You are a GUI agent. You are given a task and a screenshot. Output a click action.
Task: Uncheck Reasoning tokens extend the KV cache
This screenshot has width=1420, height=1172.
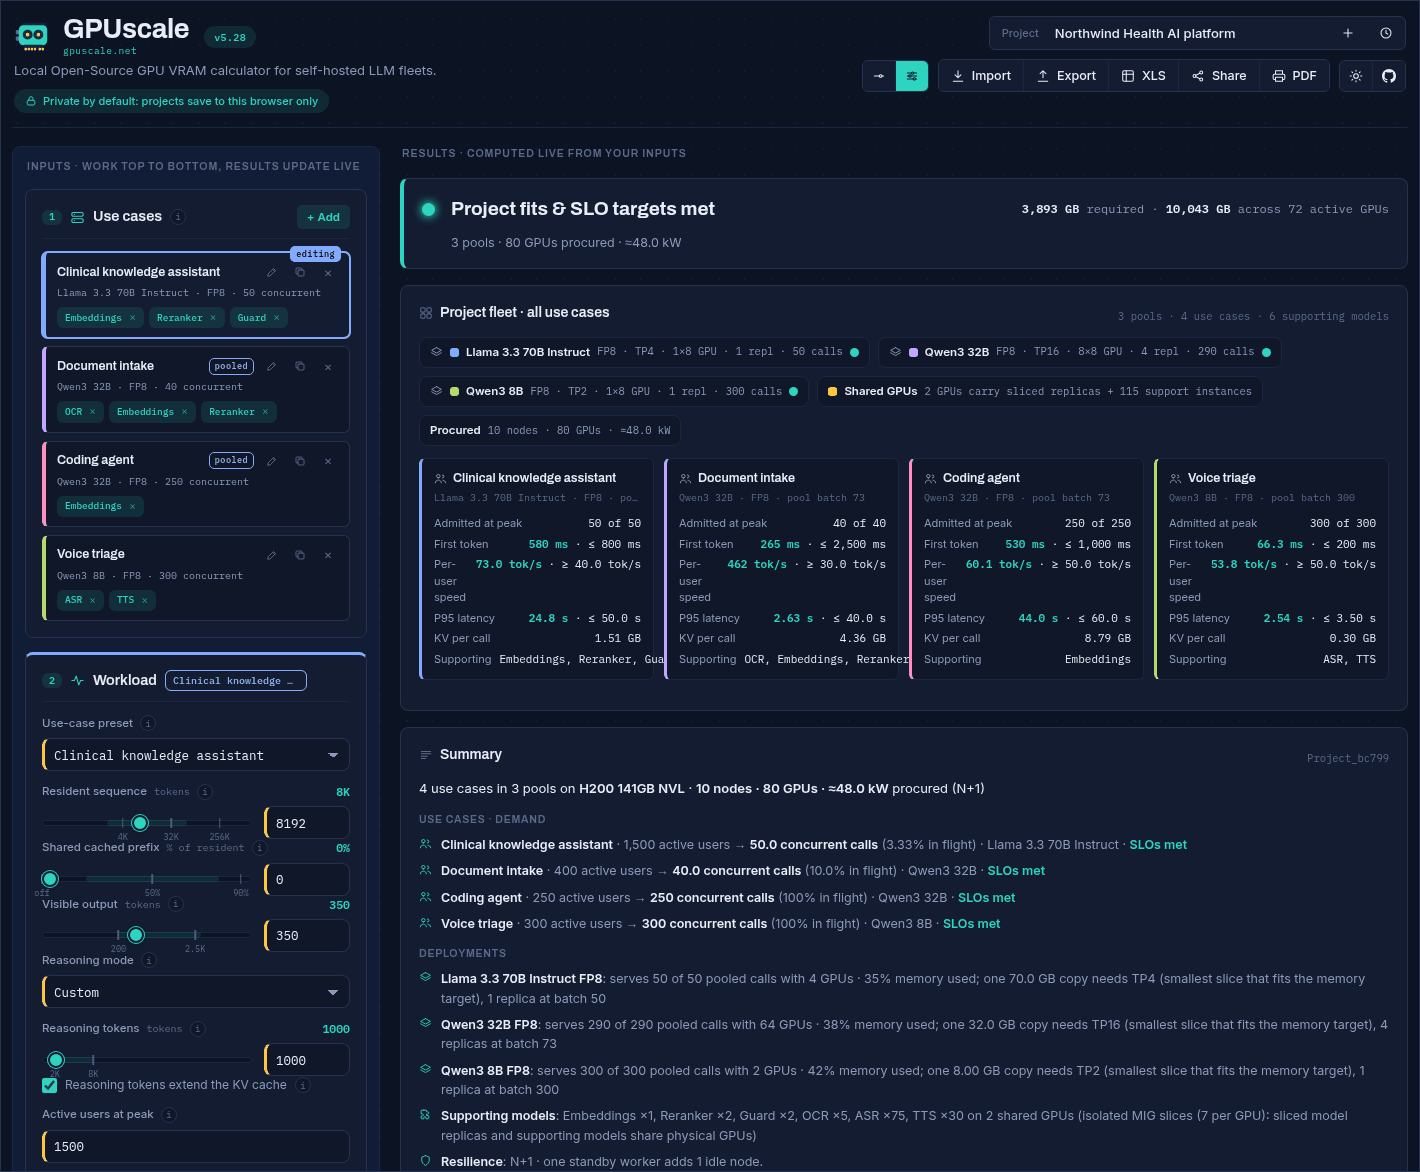(50, 1085)
